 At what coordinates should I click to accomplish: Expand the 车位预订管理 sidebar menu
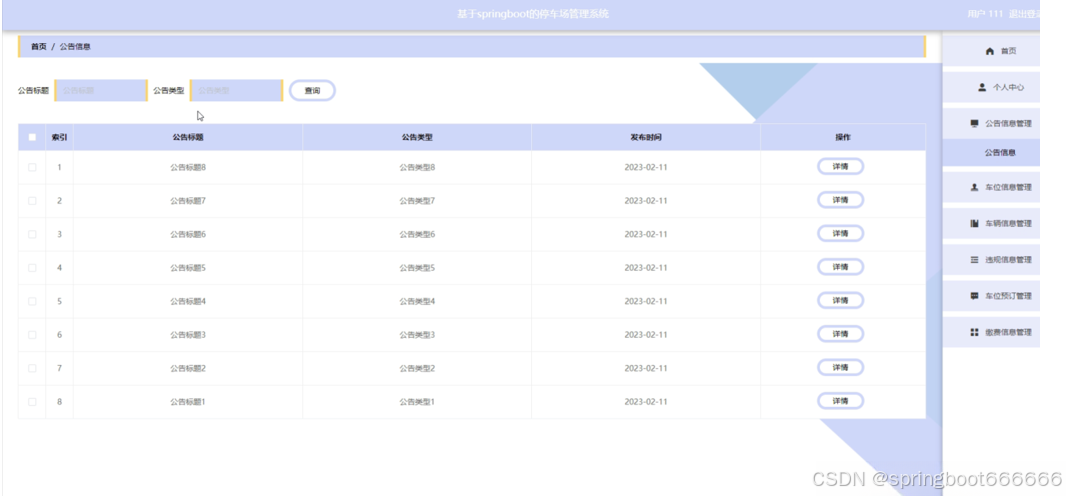coord(991,296)
